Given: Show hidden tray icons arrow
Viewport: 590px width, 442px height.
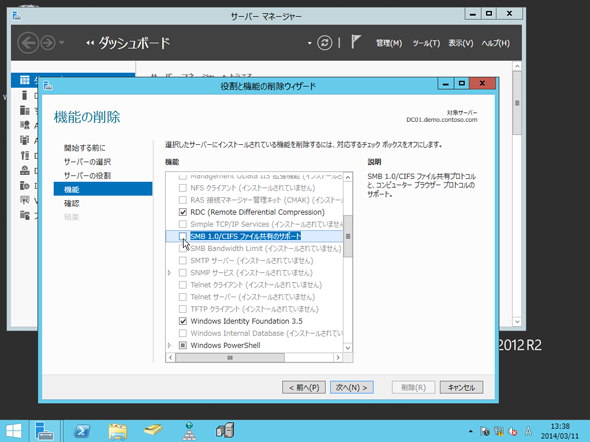Looking at the screenshot, I should click(470, 431).
